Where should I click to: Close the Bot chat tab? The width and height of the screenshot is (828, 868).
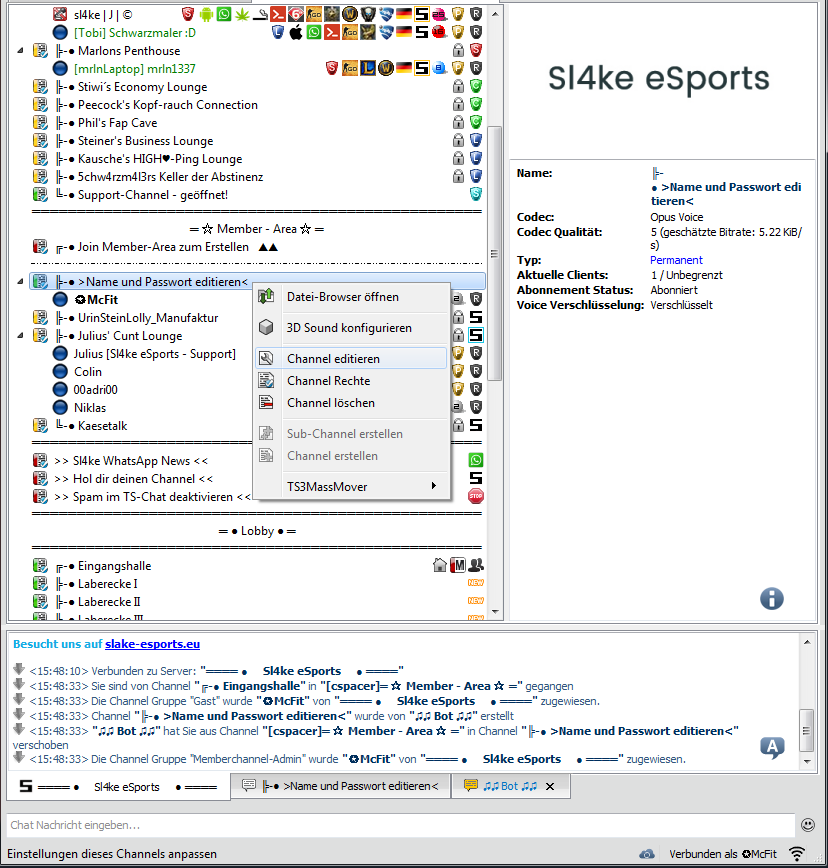click(x=550, y=786)
